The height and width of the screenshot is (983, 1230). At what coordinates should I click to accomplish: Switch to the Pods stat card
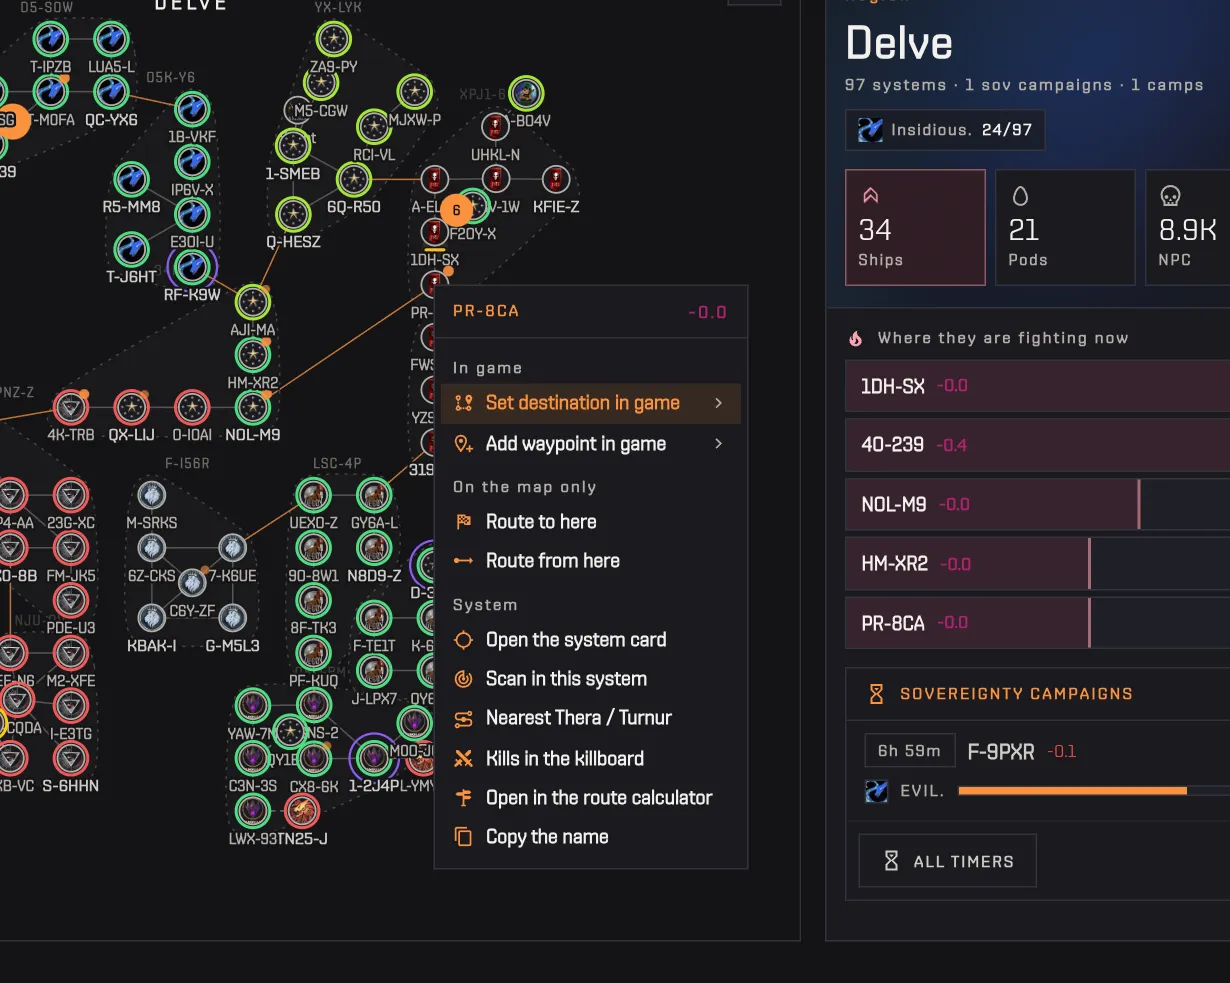point(1065,227)
